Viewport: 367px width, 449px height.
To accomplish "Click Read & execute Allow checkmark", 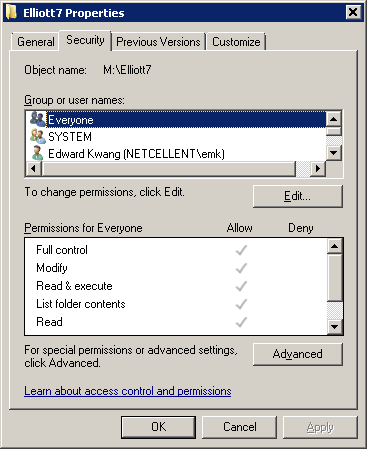I will pos(241,286).
